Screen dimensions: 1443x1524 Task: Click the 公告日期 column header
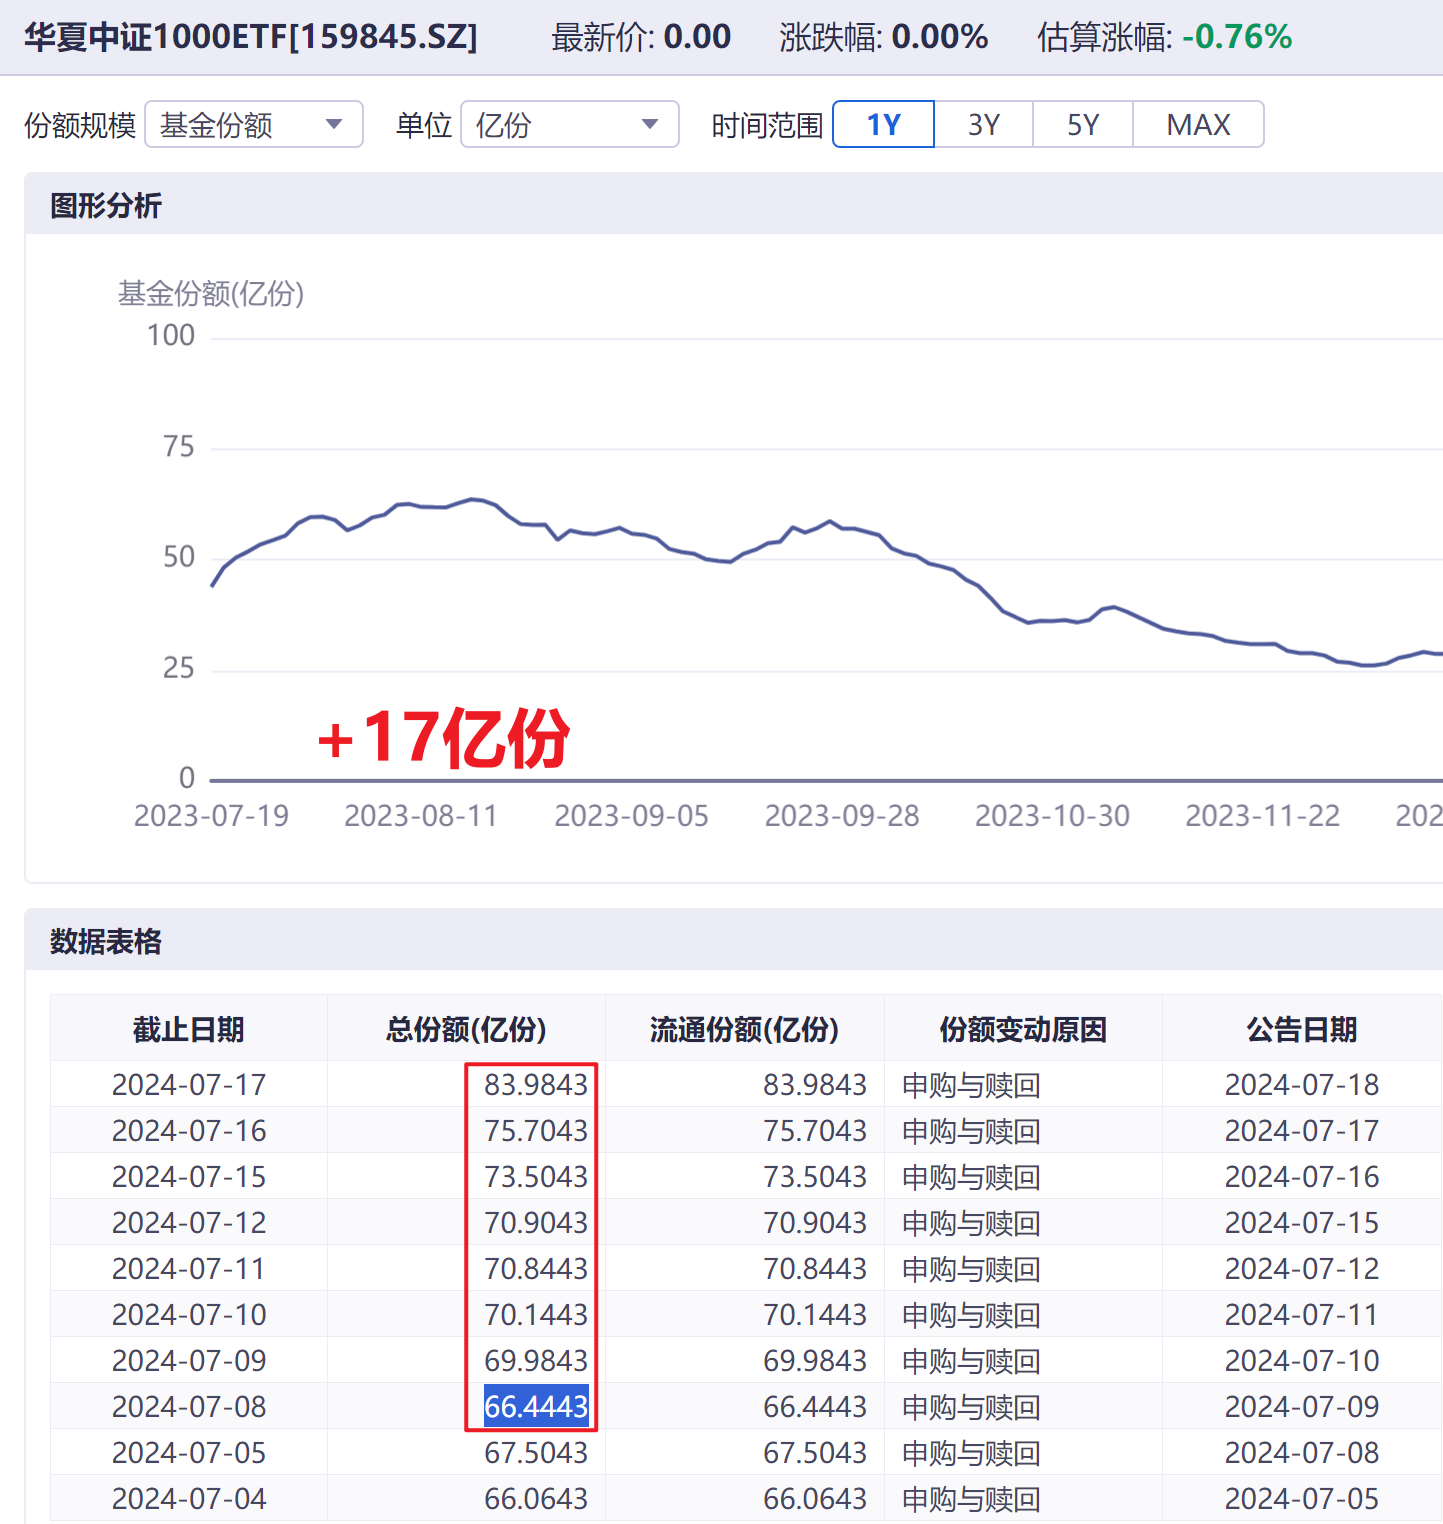pyautogui.click(x=1301, y=1029)
